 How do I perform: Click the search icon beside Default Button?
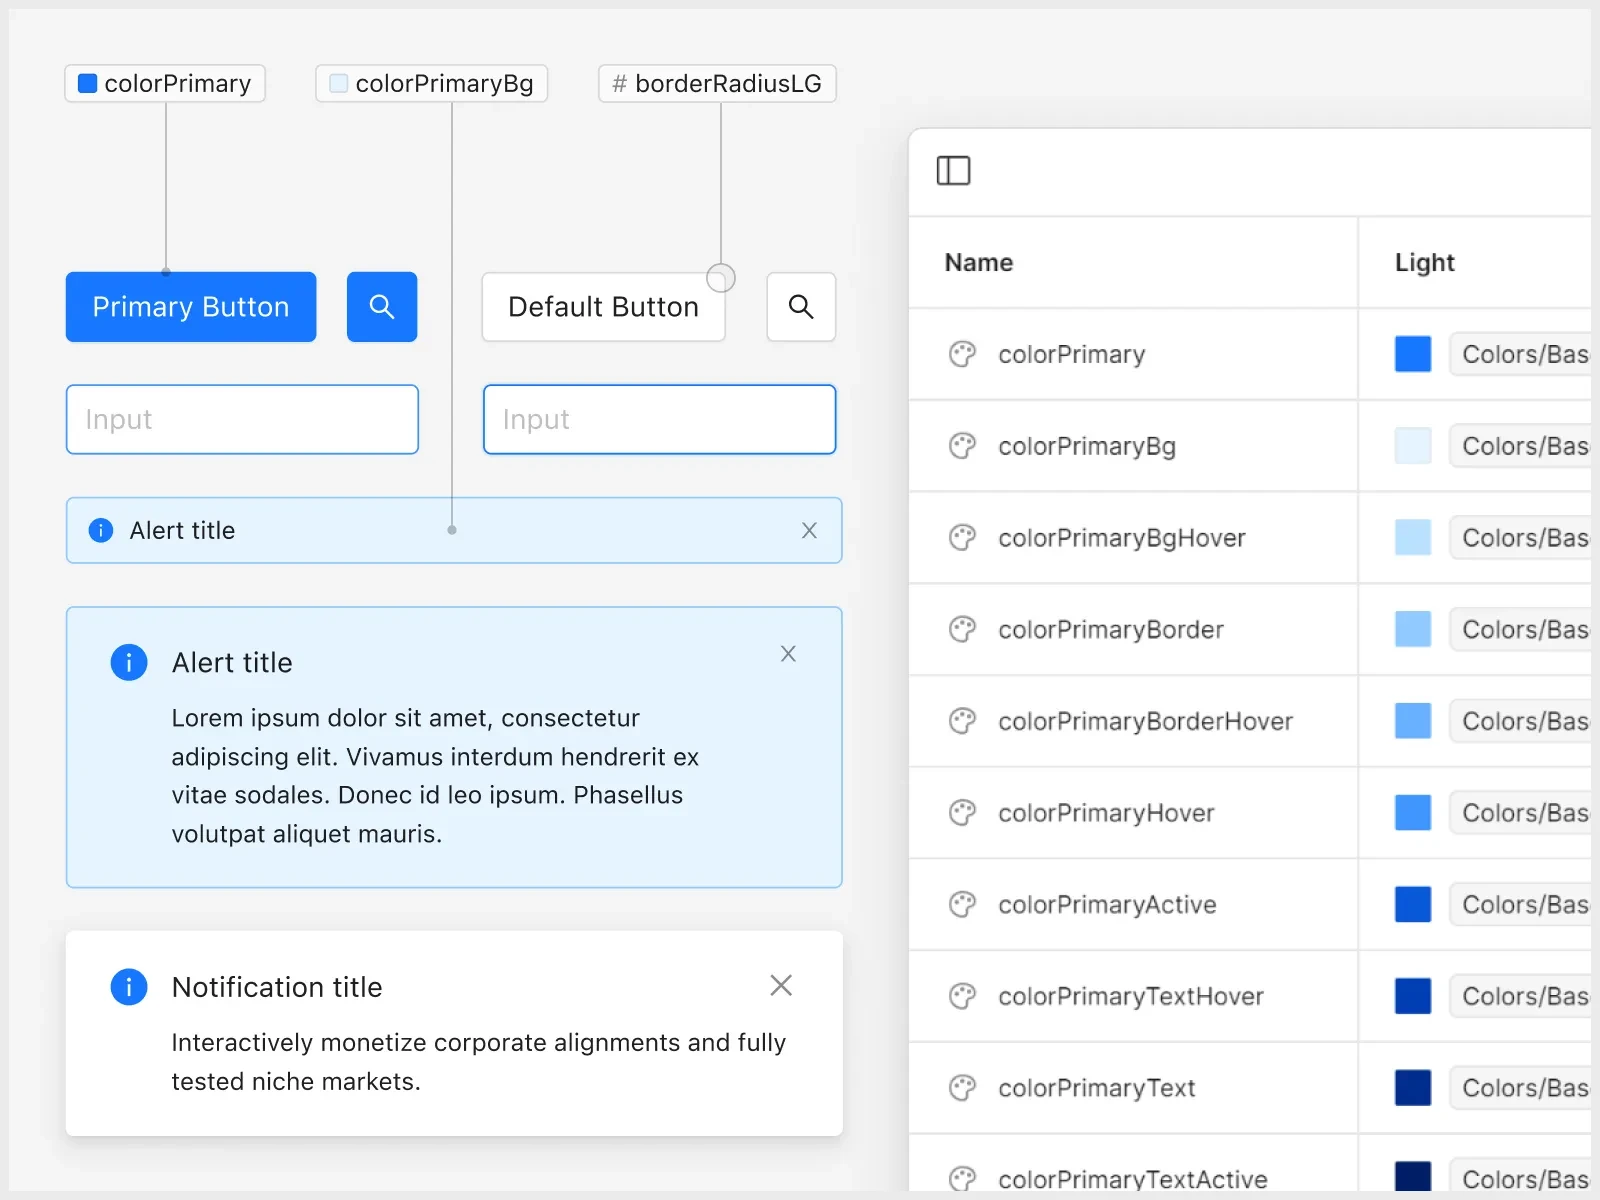click(800, 307)
